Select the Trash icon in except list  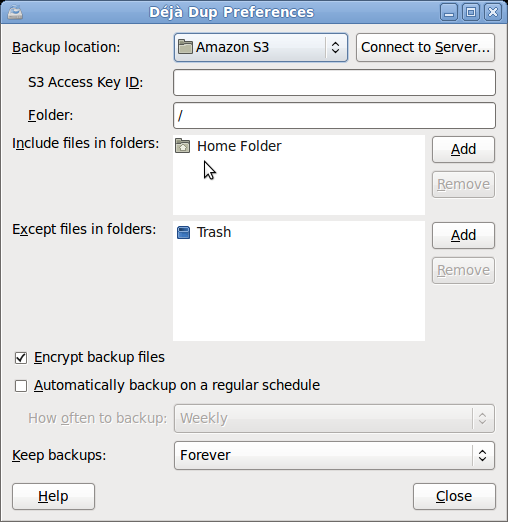(183, 232)
